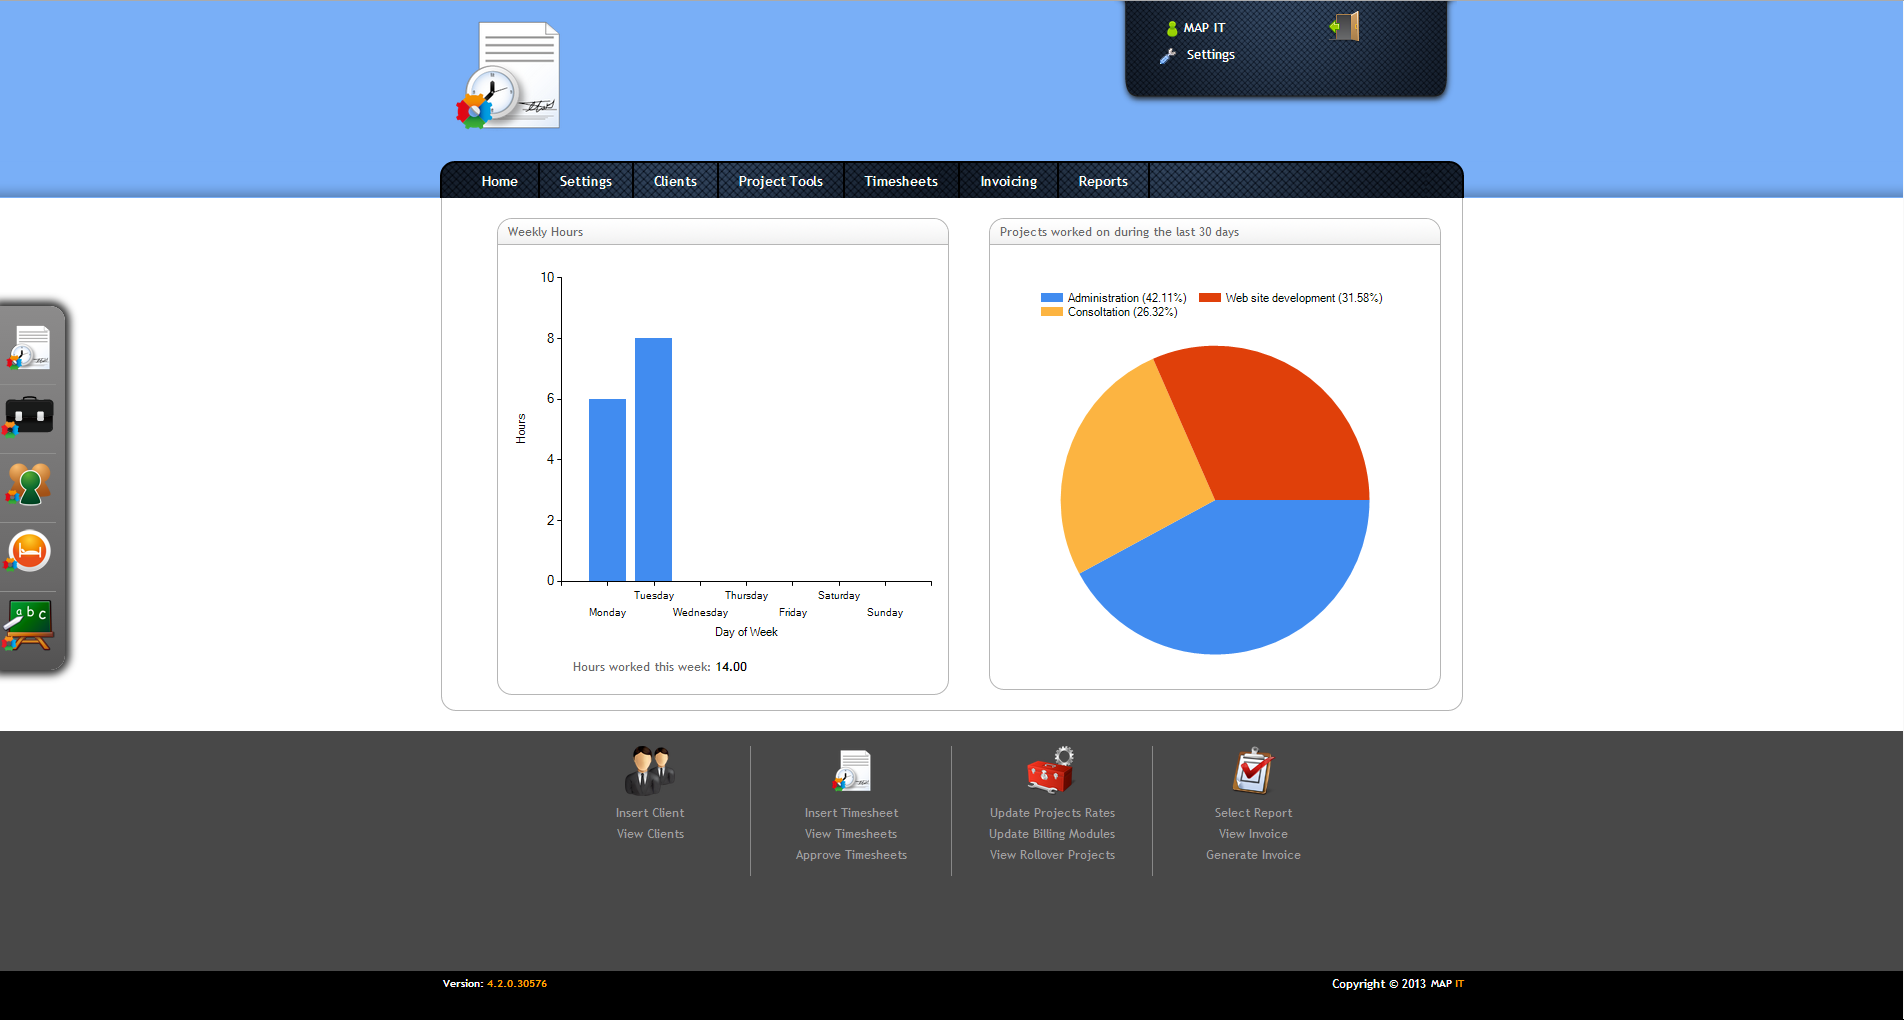Open the orange bed icon in sidebar
Viewport: 1904px width, 1020px height.
pyautogui.click(x=28, y=551)
